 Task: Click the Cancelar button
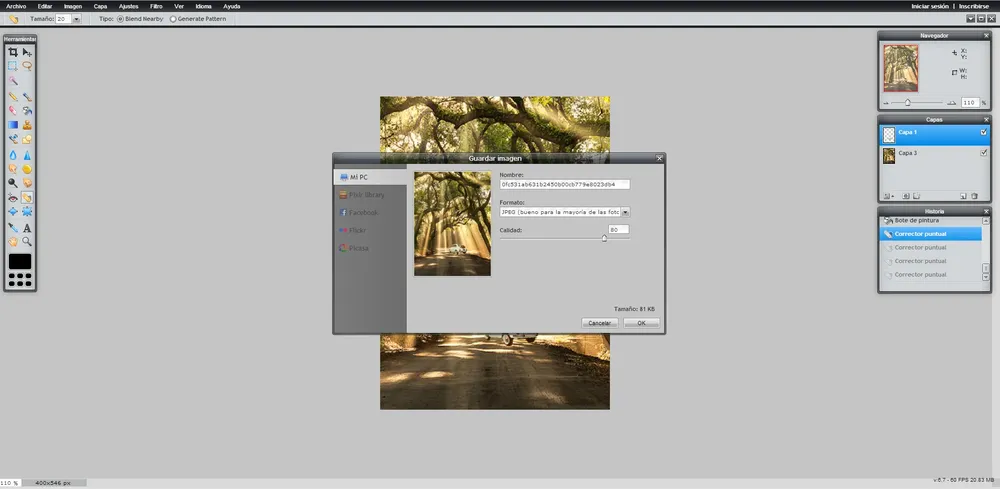pos(599,323)
